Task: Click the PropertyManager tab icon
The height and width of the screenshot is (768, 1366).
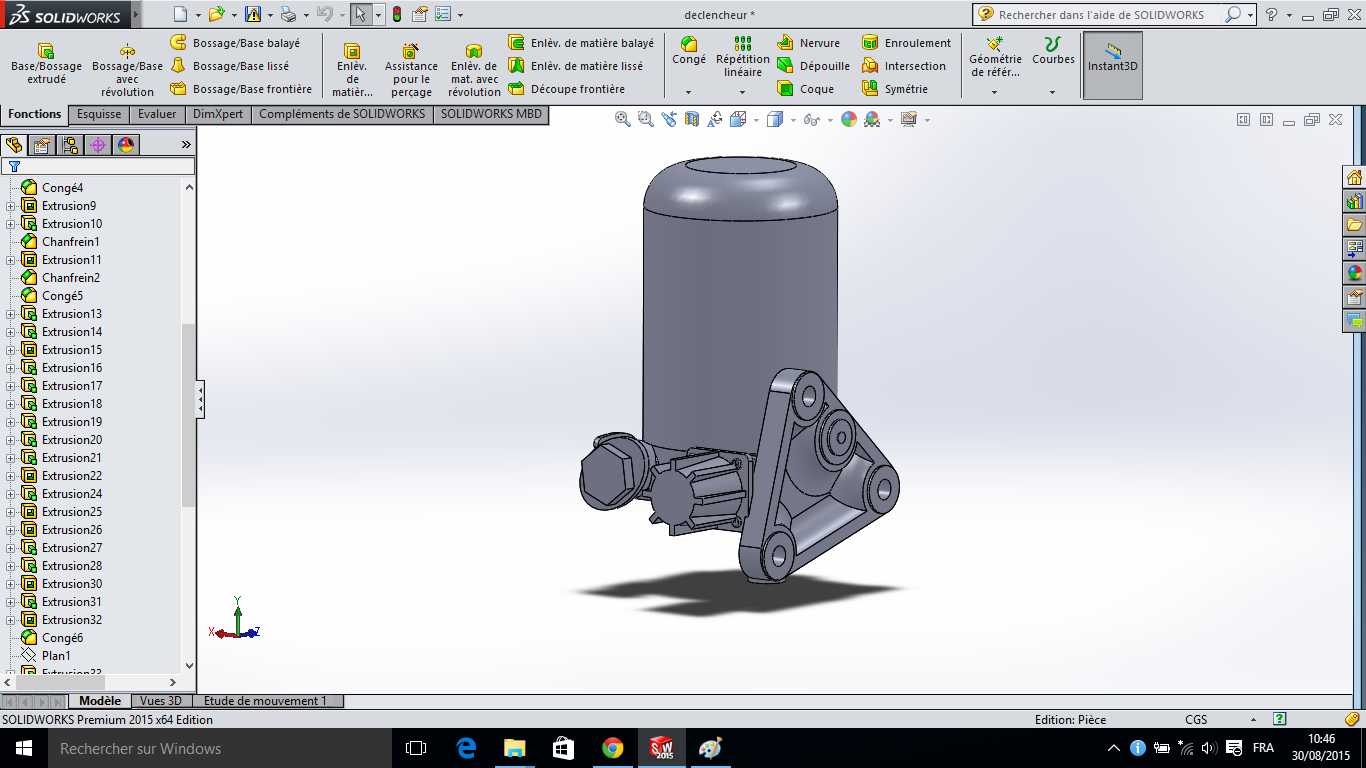Action: click(x=42, y=145)
